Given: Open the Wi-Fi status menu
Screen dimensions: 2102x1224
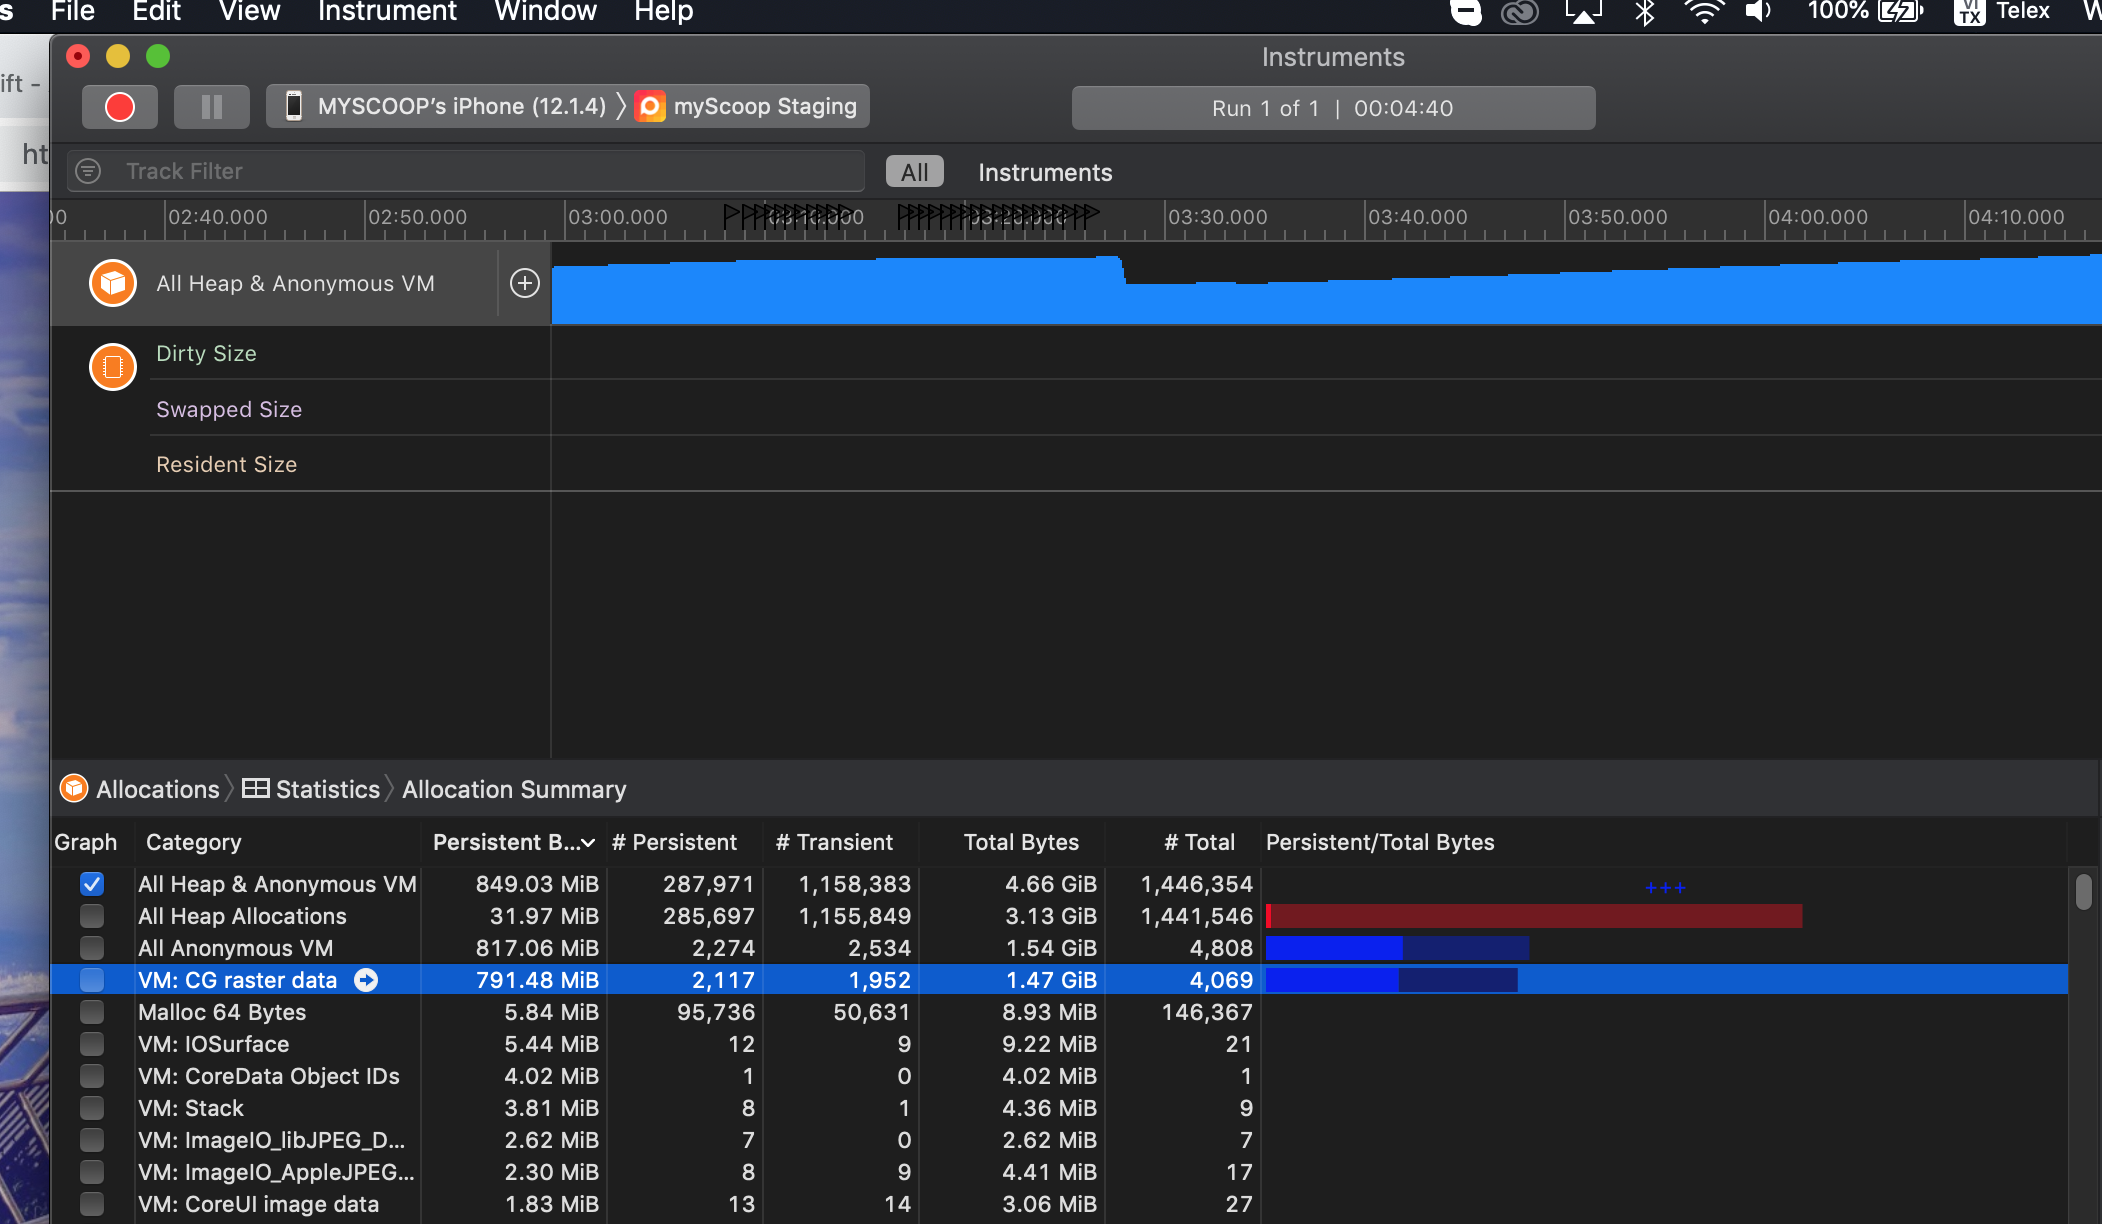Looking at the screenshot, I should pos(1703,12).
